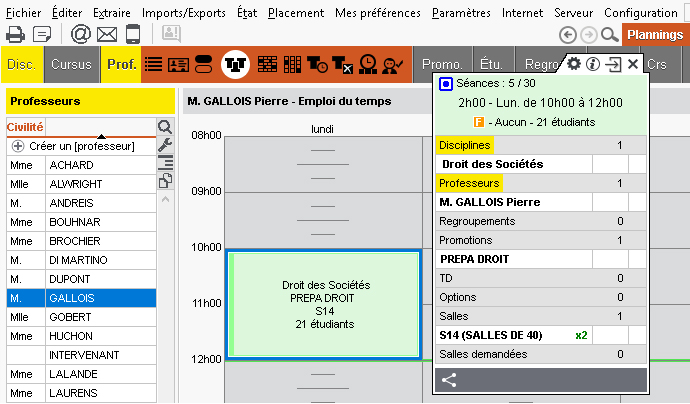
Task: Click the greyed contact card icon
Action: point(172,33)
